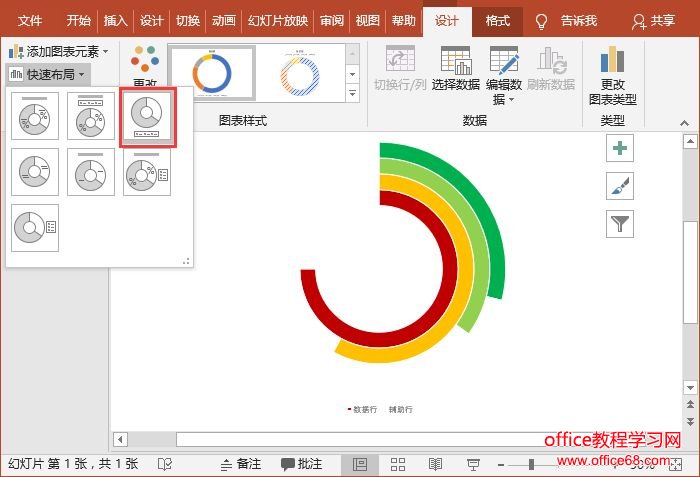The width and height of the screenshot is (700, 477).
Task: Click the 数据行 legend entry
Action: click(x=362, y=409)
